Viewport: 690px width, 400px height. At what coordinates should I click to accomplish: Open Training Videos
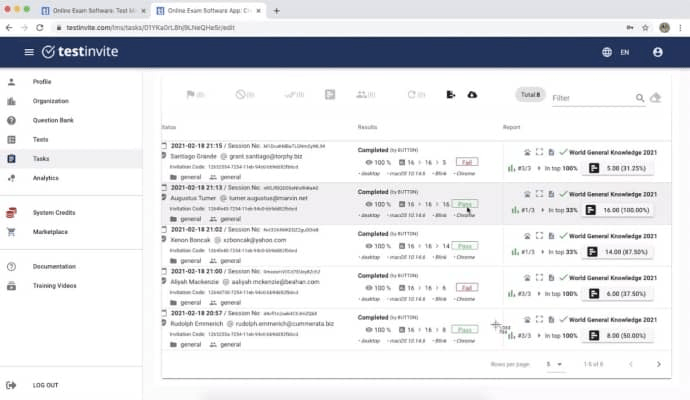pos(71,286)
